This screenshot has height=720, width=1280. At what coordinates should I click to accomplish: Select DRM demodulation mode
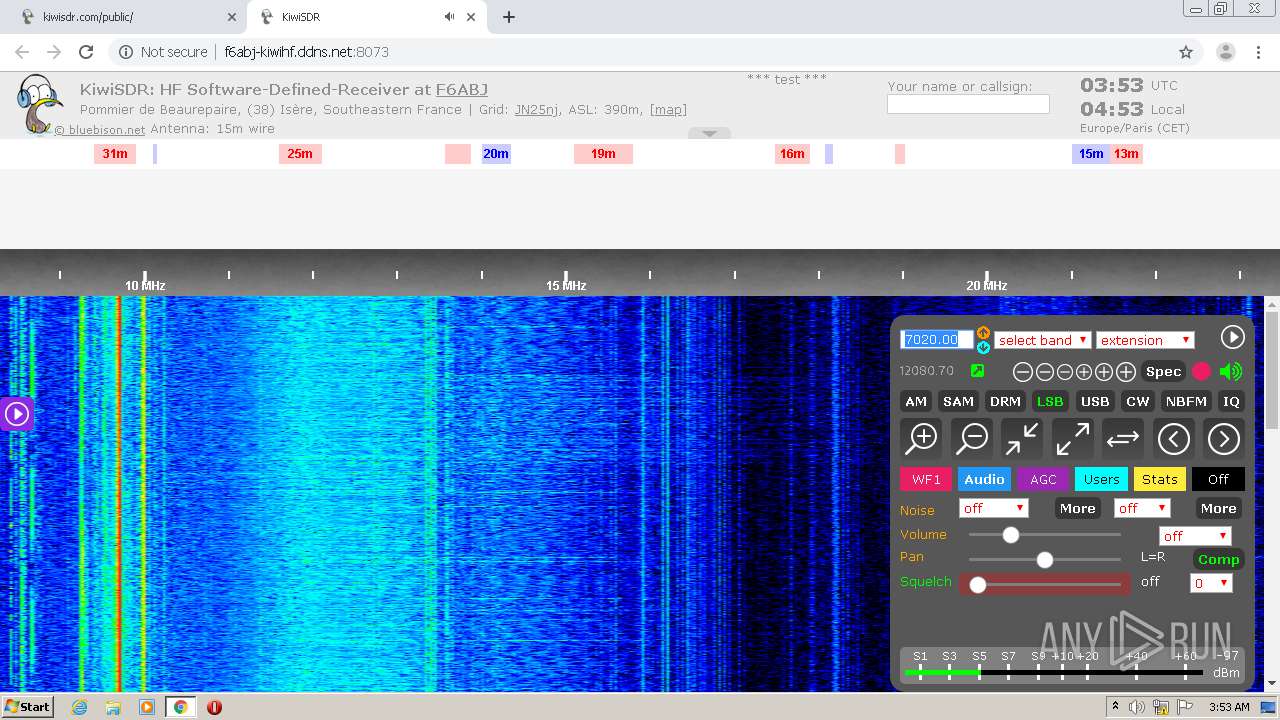pos(1005,401)
